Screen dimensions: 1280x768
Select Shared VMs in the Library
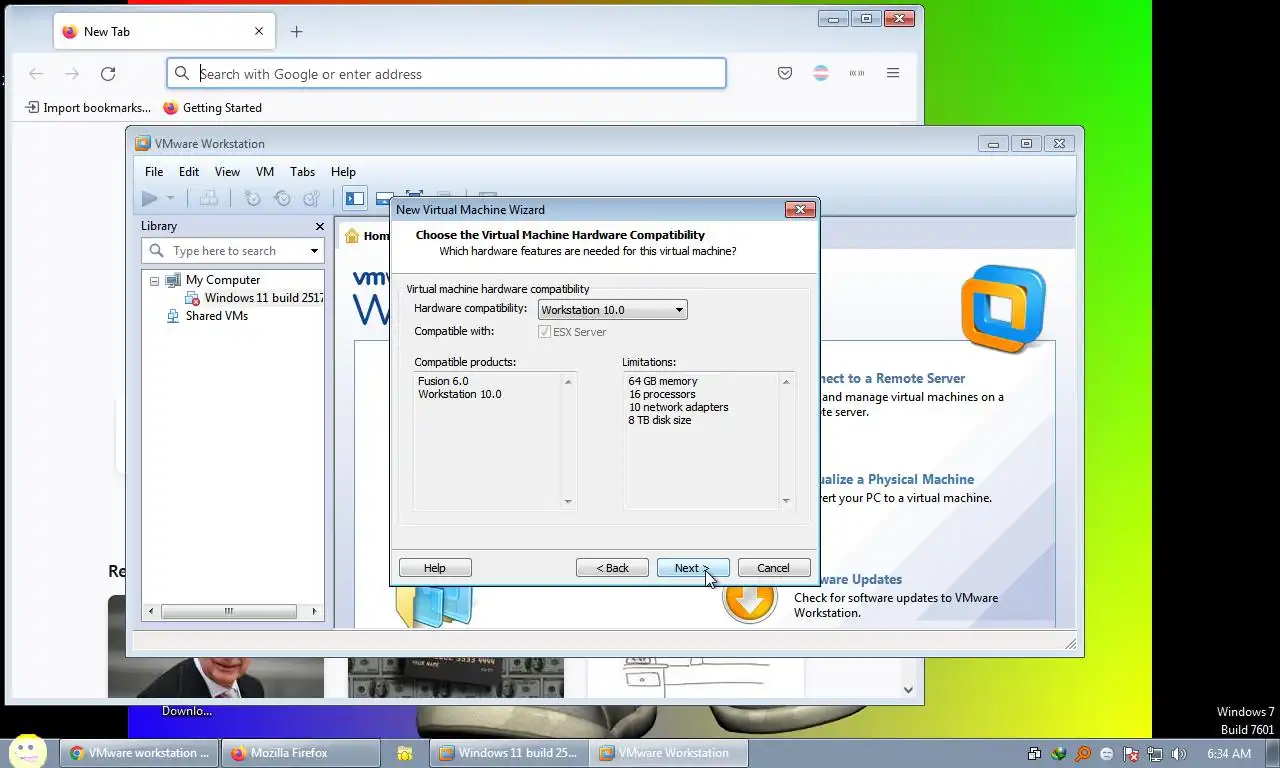pyautogui.click(x=216, y=316)
